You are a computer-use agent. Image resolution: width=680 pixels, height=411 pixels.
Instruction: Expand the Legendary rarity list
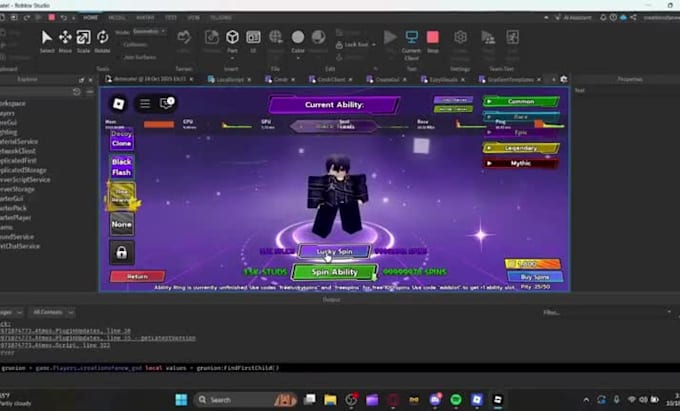[521, 148]
